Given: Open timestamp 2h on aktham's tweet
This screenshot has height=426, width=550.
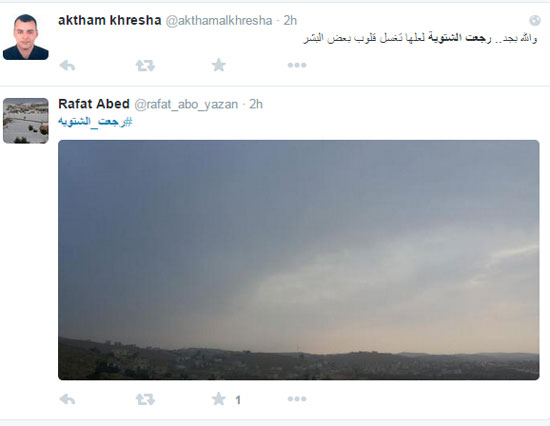Looking at the screenshot, I should (290, 21).
